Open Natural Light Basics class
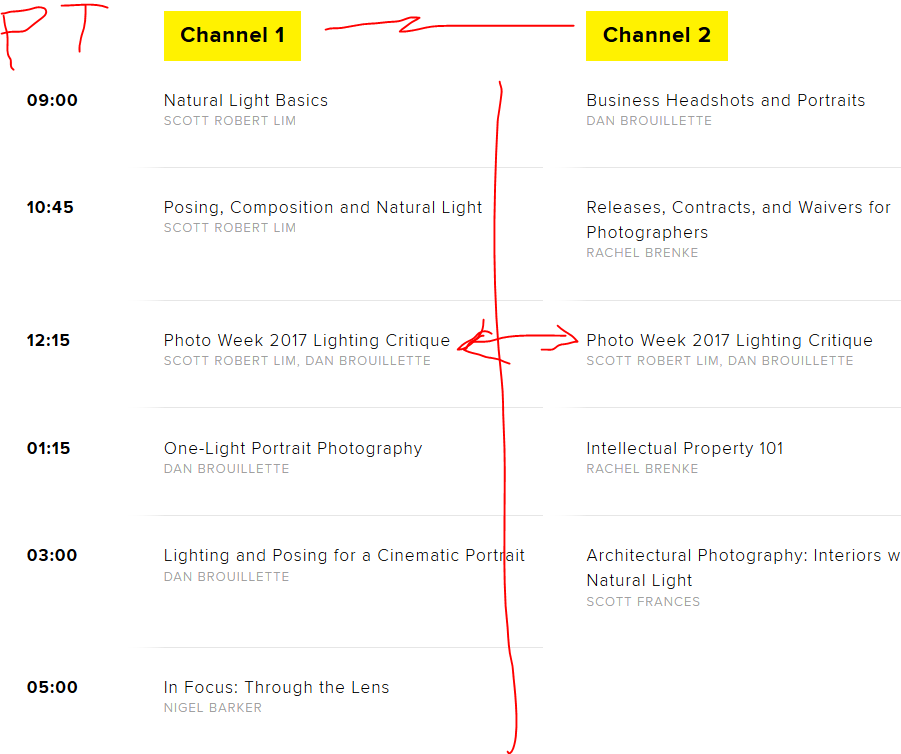This screenshot has width=901, height=754. coord(245,101)
